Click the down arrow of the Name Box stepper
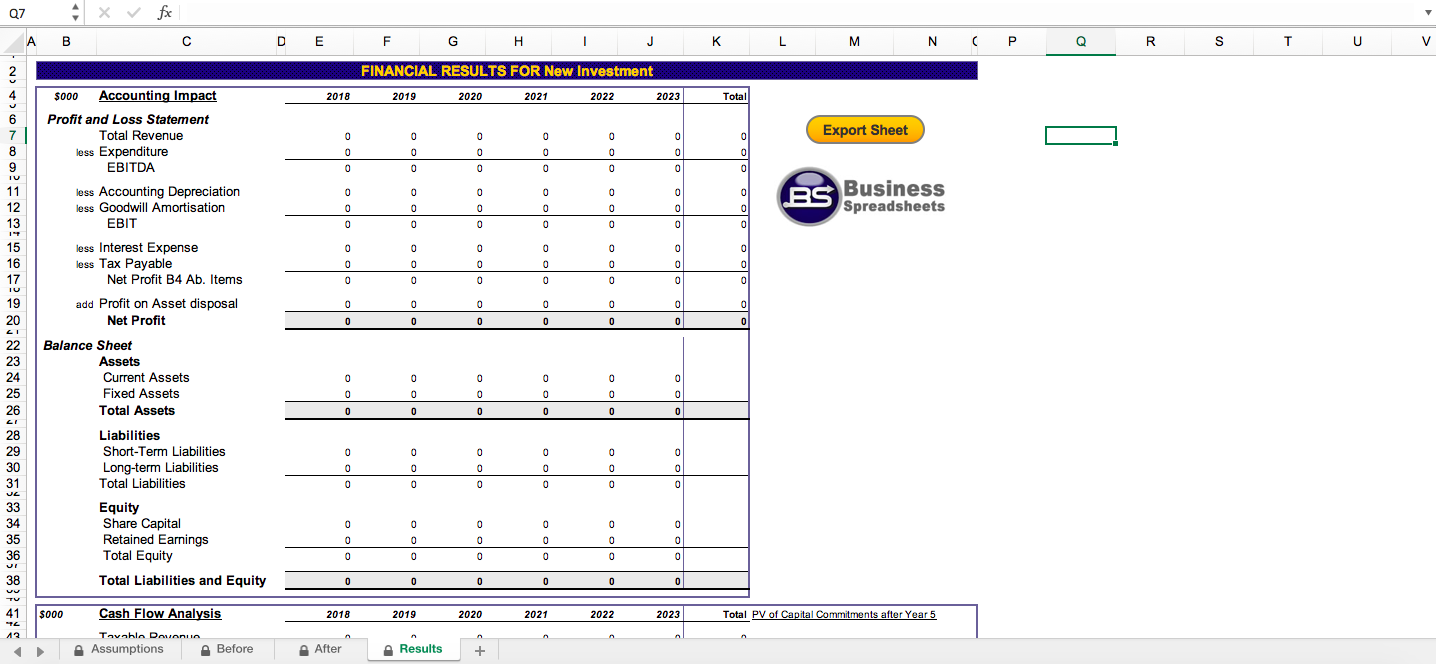This screenshot has height=664, width=1436. pyautogui.click(x=74, y=17)
